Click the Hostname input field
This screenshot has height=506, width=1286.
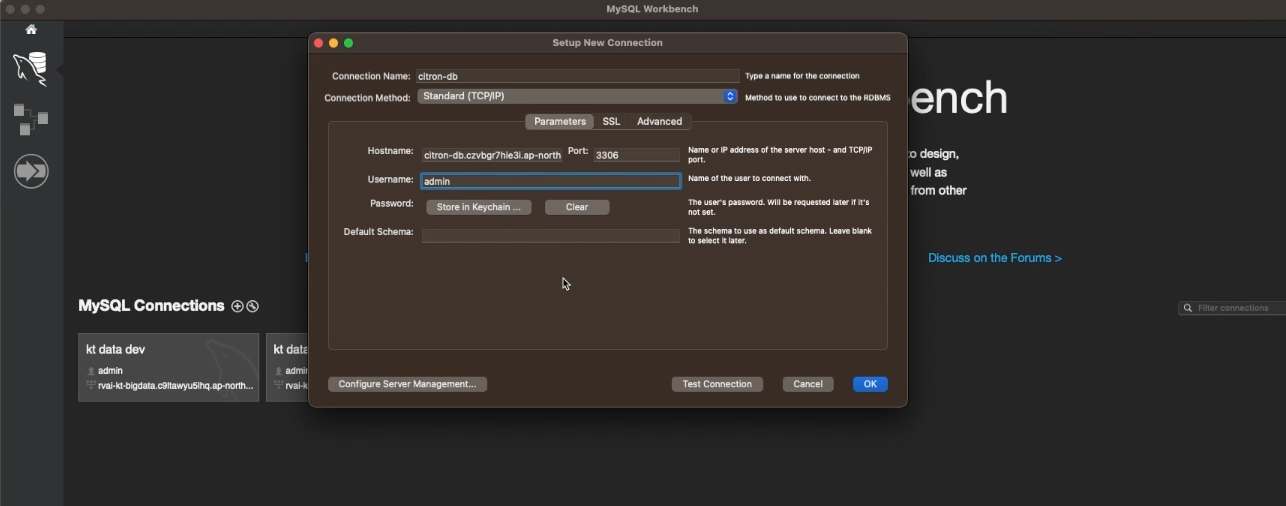pos(492,155)
